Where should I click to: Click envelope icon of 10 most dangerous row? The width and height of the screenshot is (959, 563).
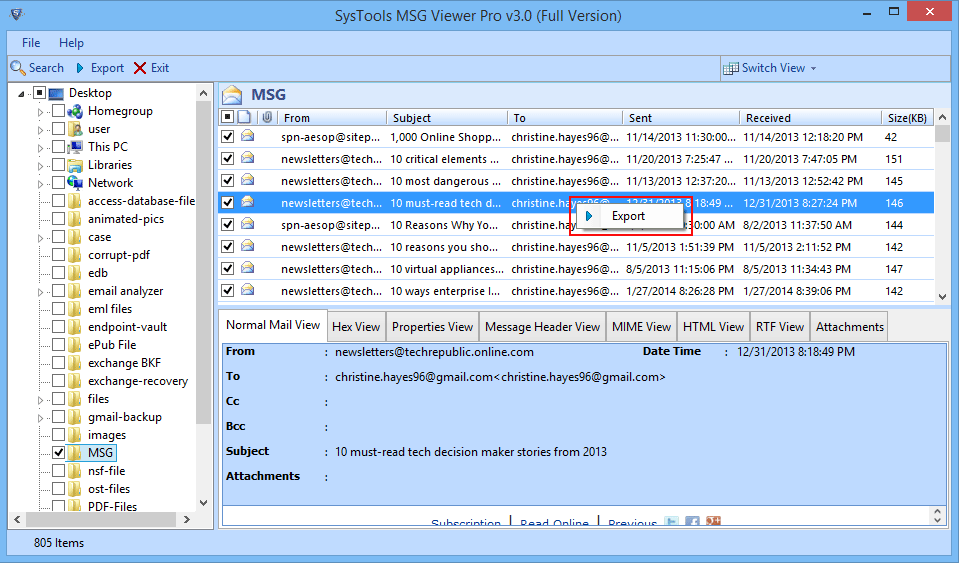click(248, 180)
